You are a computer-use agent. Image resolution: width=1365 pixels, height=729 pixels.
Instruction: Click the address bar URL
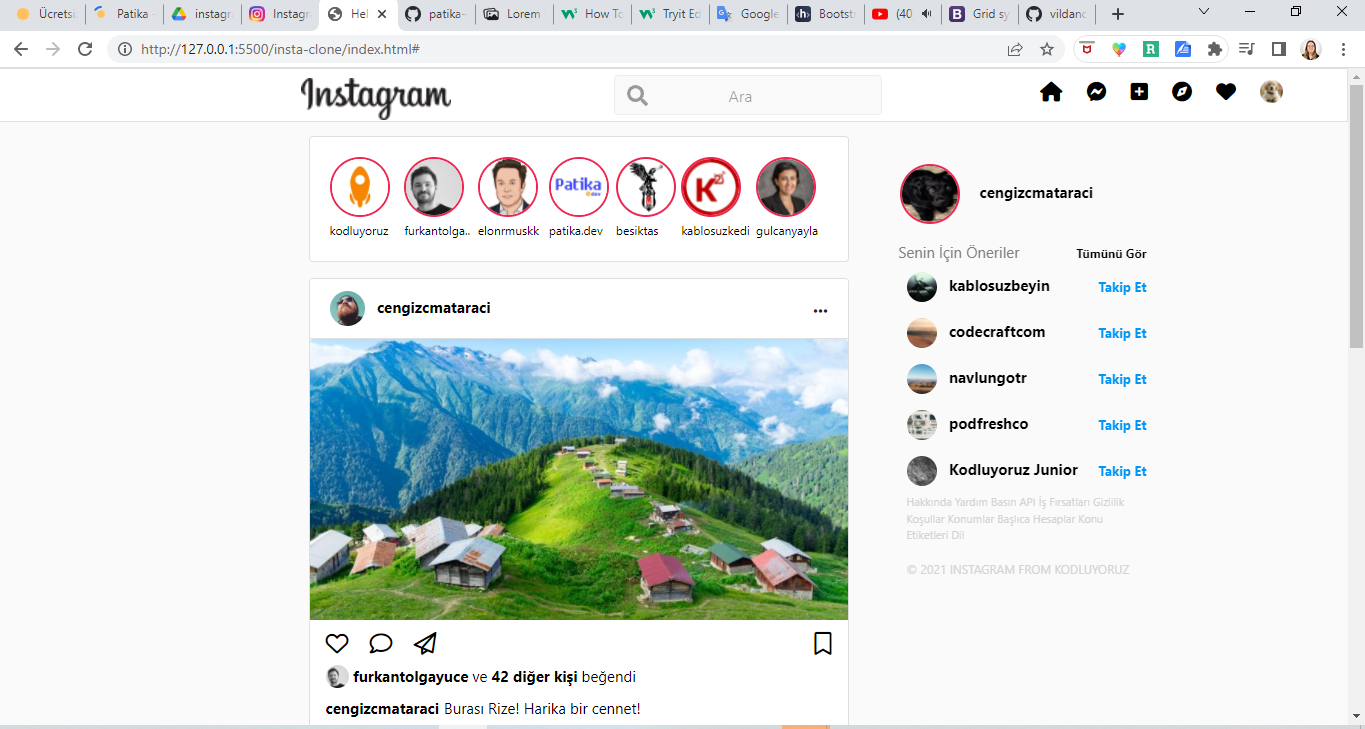(x=279, y=49)
